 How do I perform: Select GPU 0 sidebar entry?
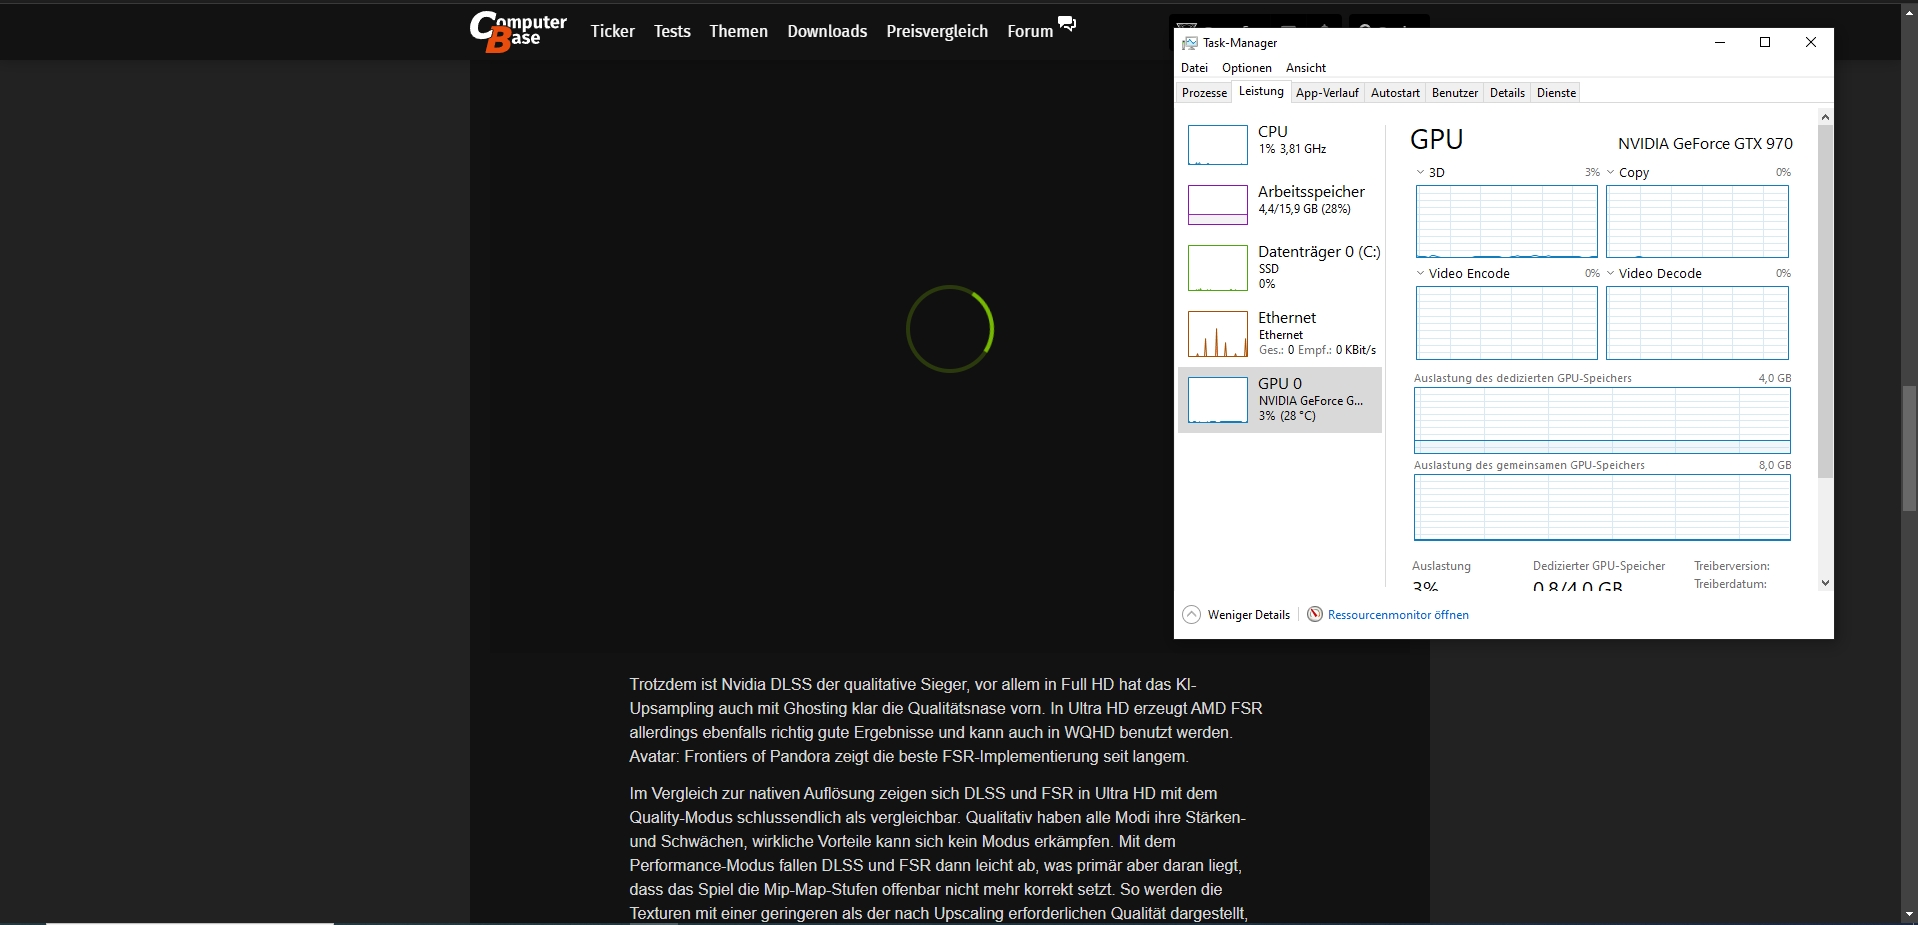(x=1280, y=400)
